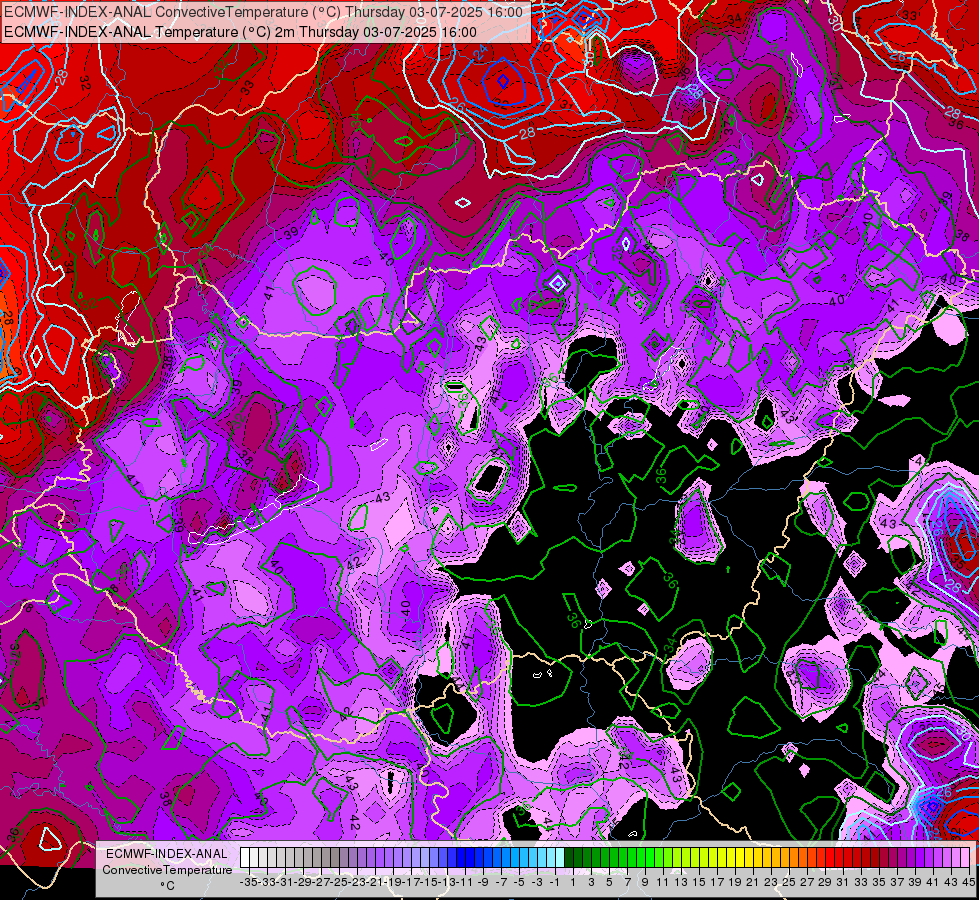Click the legend heading ECMWF-INDEX-ANAL
This screenshot has width=979, height=900.
tap(167, 854)
